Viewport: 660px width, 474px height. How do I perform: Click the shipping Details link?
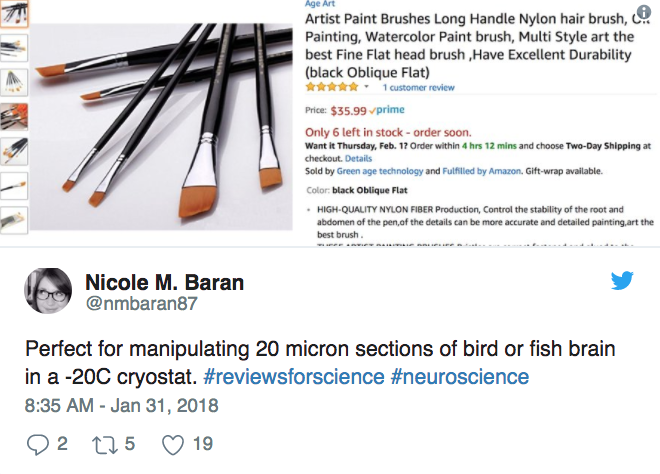[x=358, y=158]
